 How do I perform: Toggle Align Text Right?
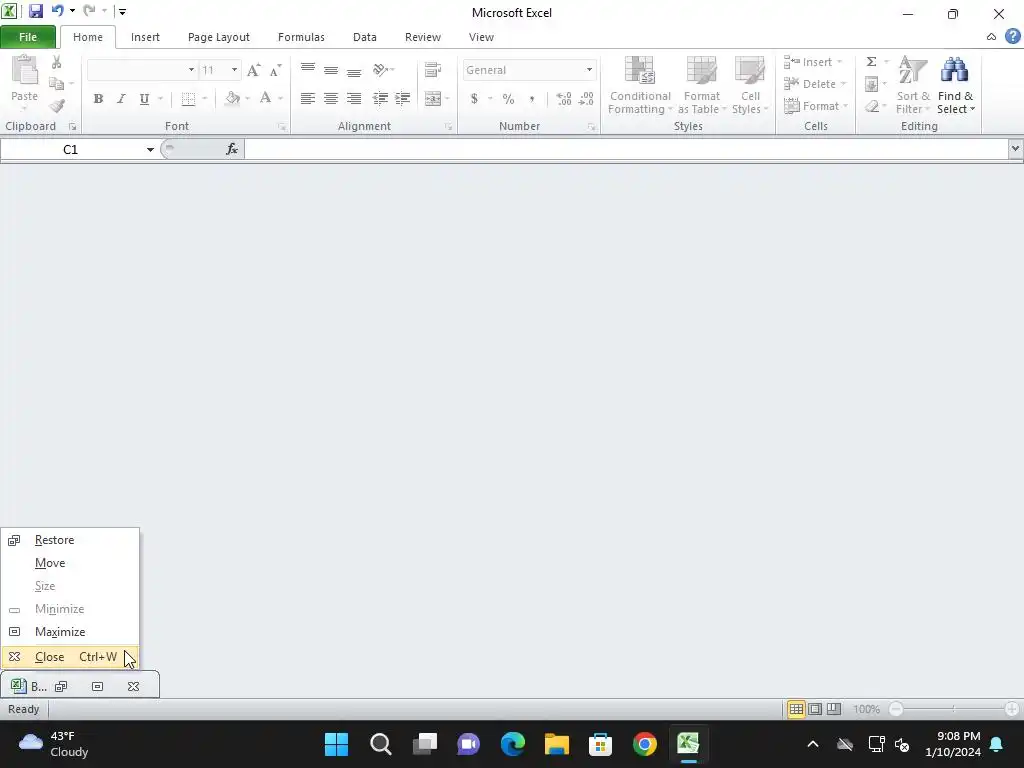(354, 99)
